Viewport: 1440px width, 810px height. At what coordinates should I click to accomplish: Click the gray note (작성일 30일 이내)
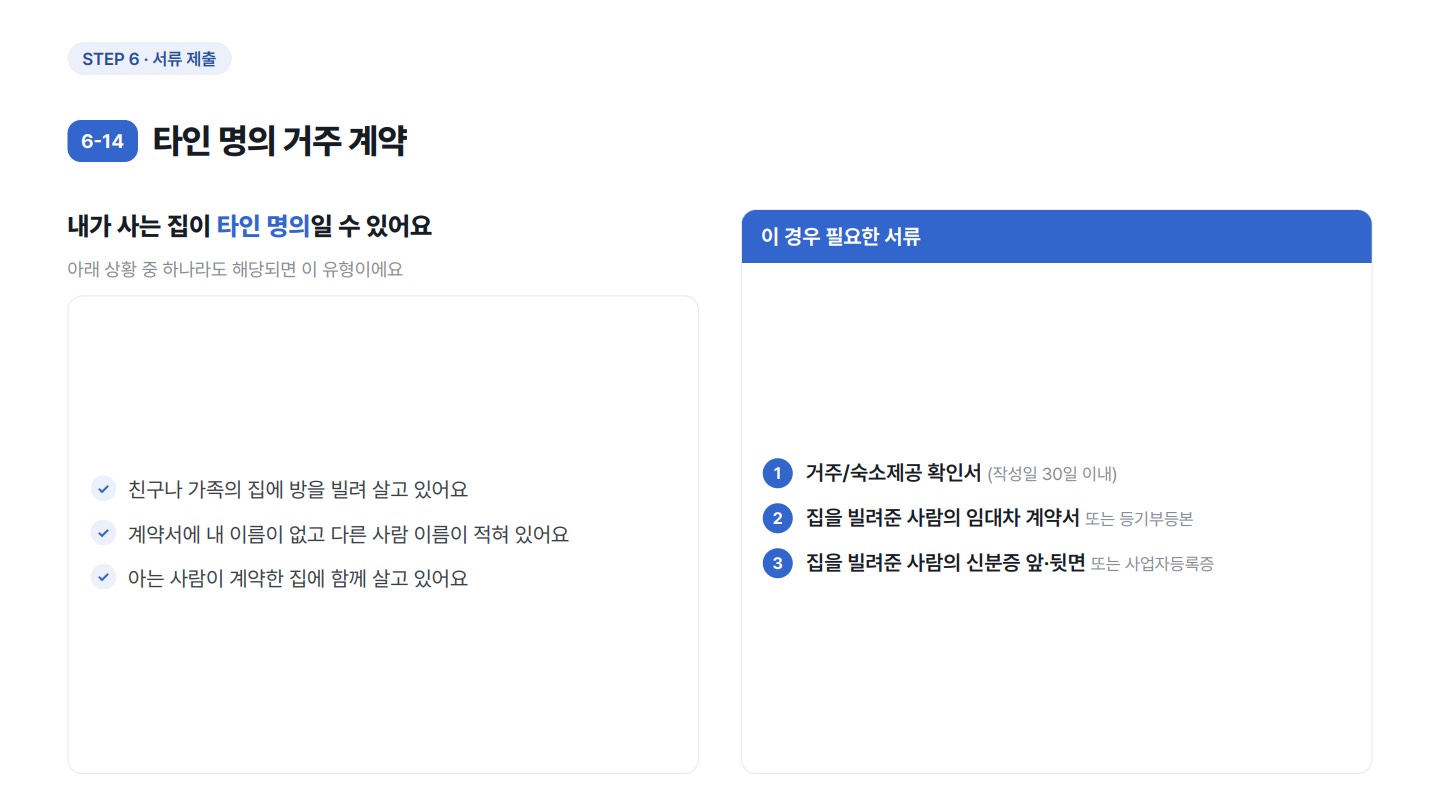coord(1052,474)
